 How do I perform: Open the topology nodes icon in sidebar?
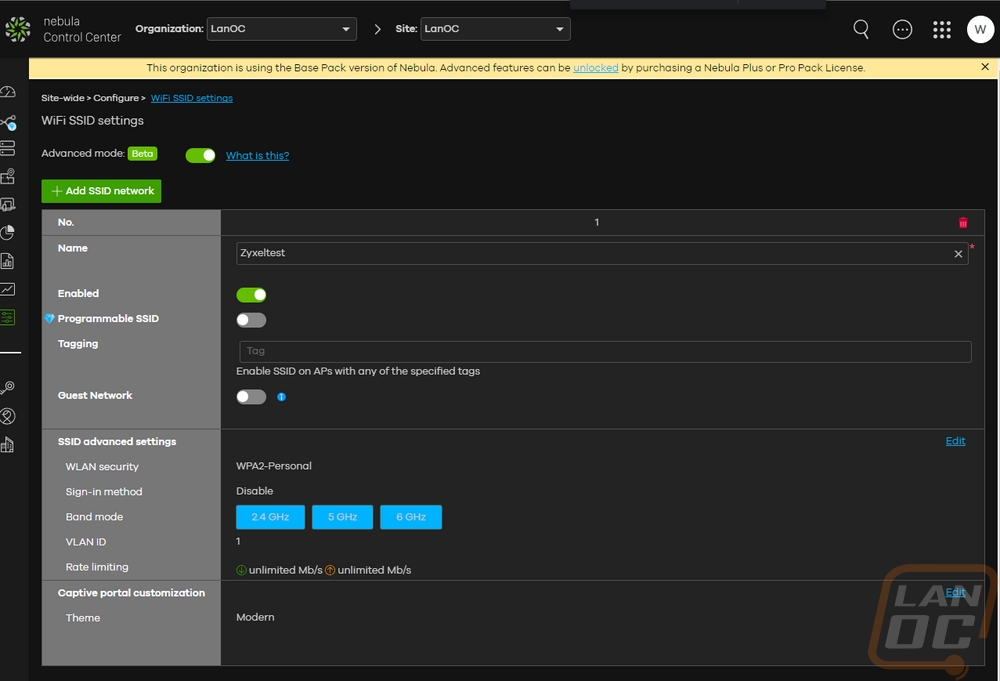pos(8,122)
